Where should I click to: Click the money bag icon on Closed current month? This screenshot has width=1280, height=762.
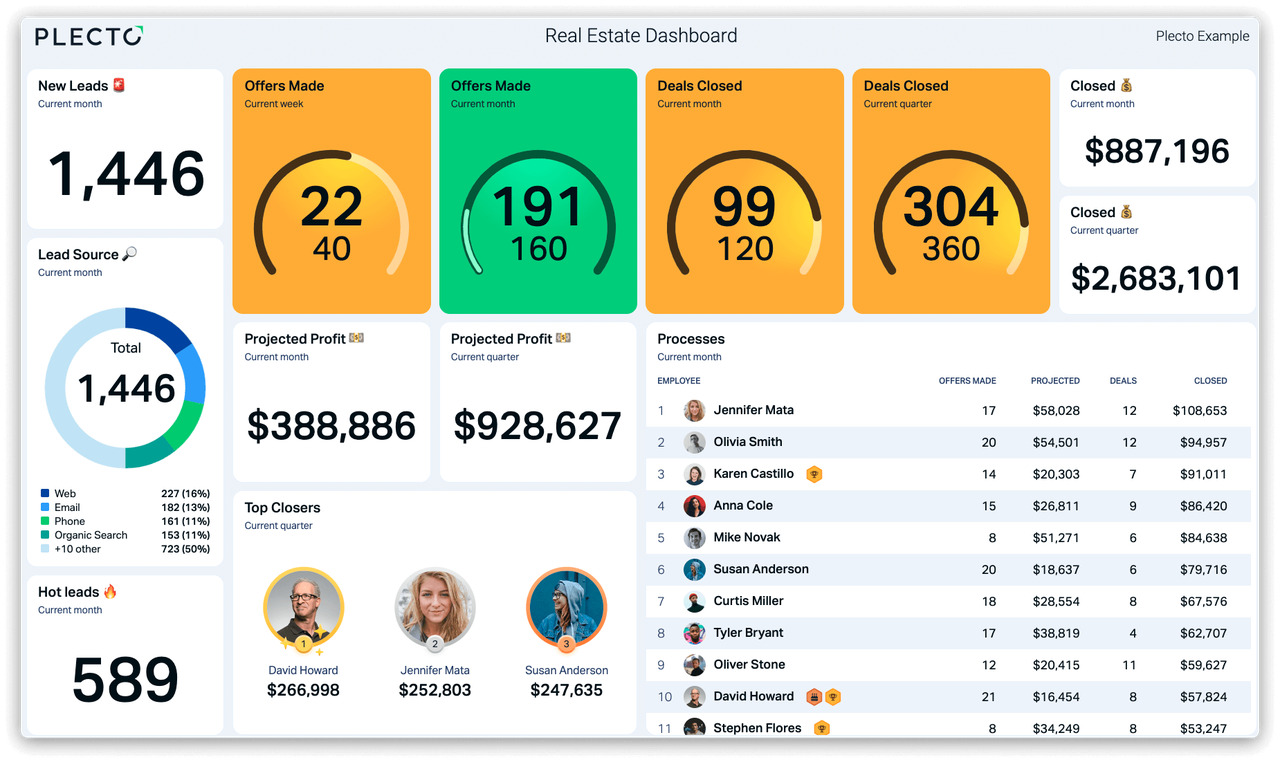coord(1127,86)
